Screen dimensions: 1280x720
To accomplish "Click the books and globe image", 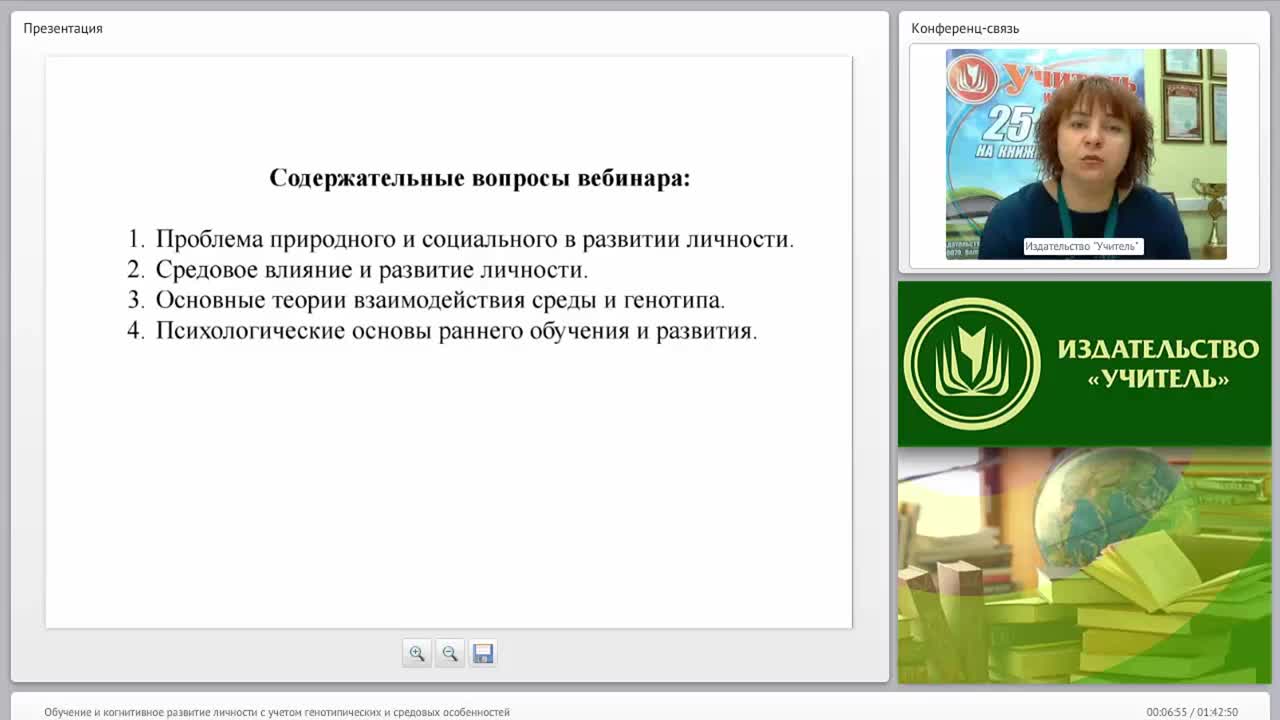I will (1084, 565).
